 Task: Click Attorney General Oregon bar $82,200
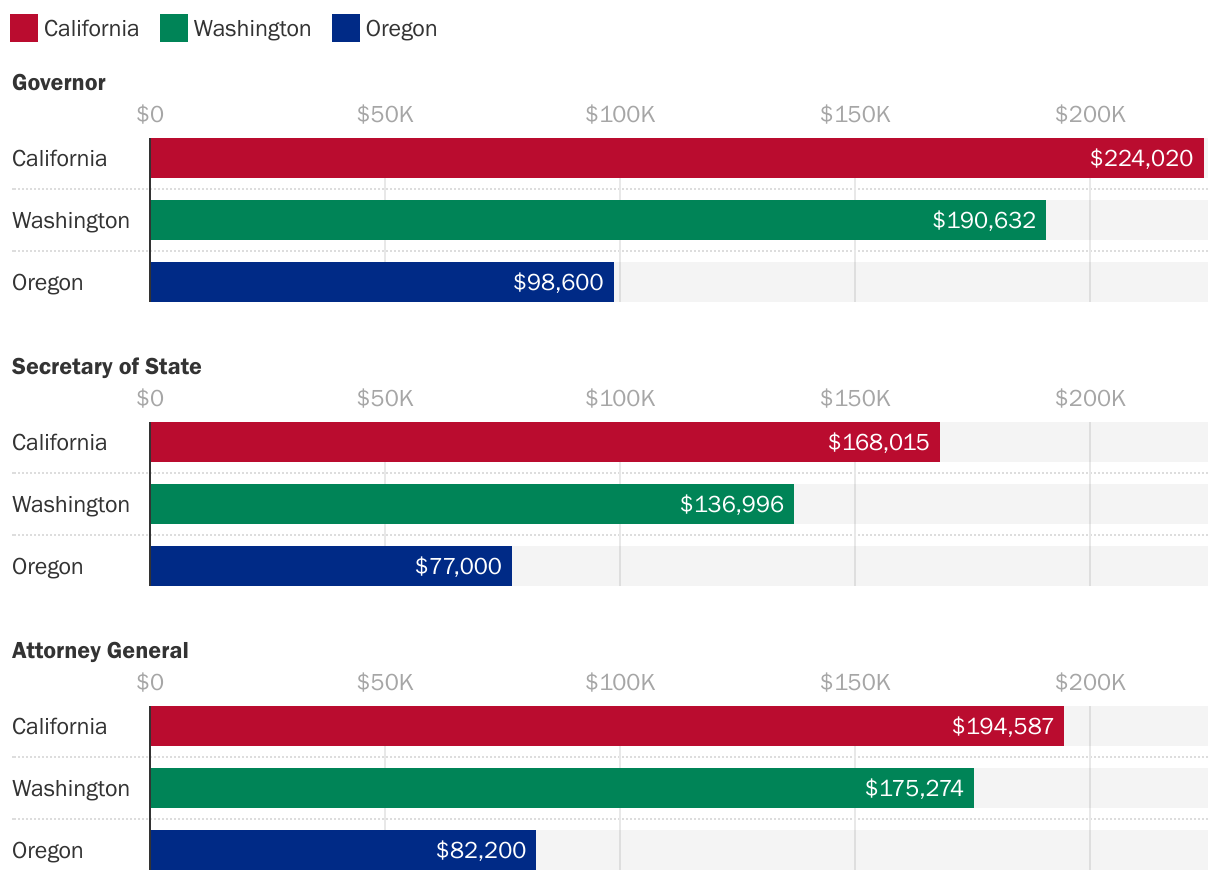click(x=343, y=850)
